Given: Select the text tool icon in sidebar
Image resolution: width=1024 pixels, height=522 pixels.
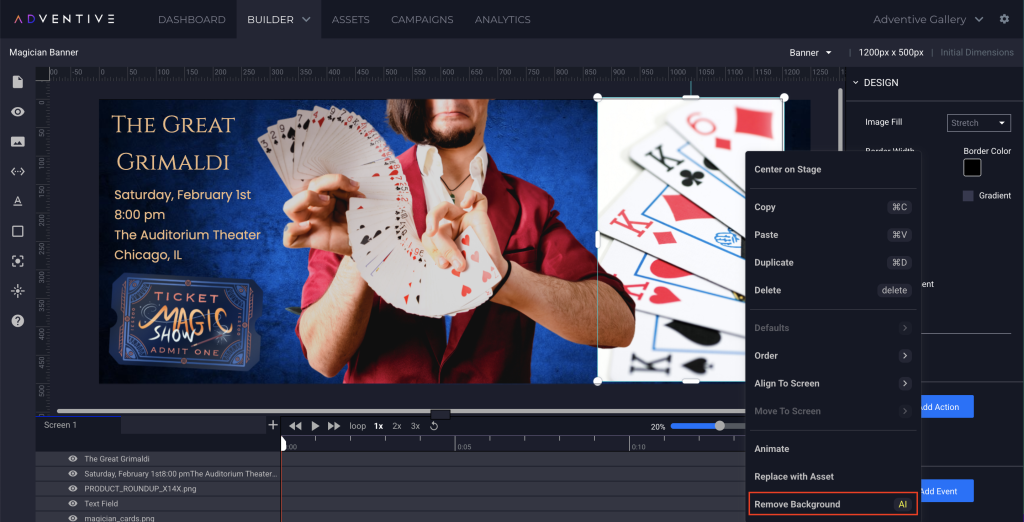Looking at the screenshot, I should click(17, 201).
